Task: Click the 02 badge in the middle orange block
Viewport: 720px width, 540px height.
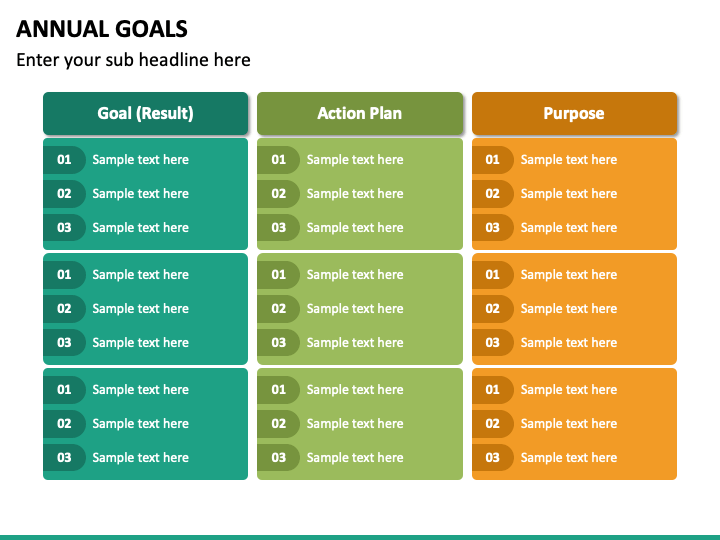Action: coord(493,309)
